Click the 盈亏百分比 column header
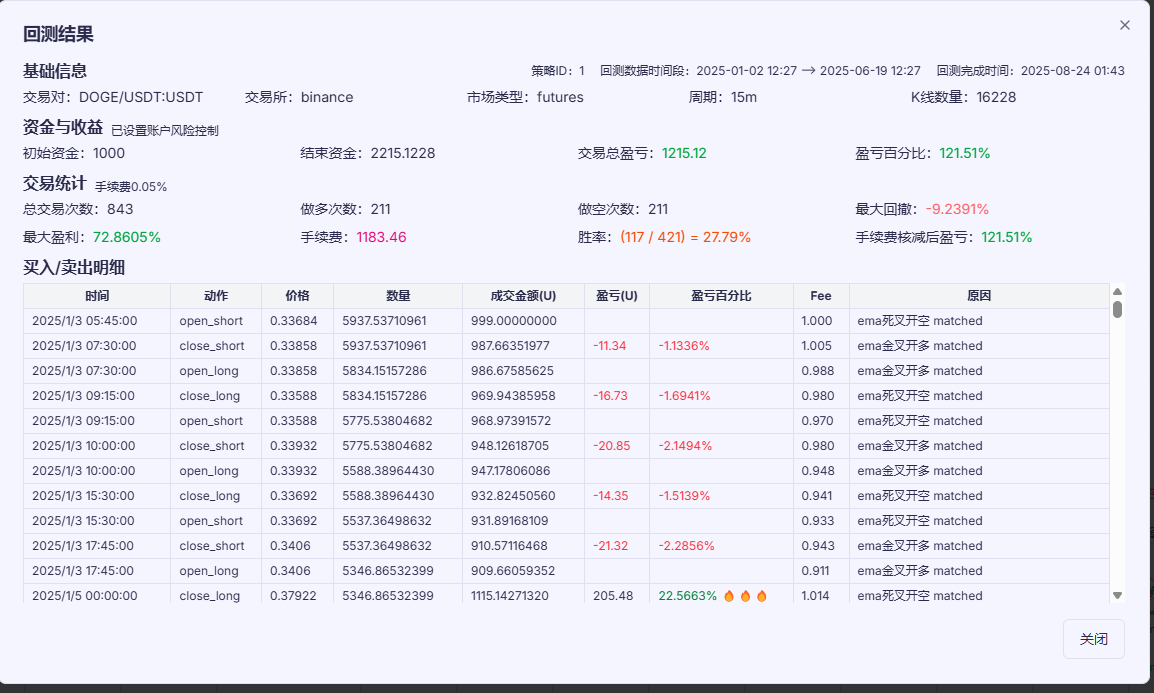This screenshot has width=1154, height=693. click(x=721, y=296)
